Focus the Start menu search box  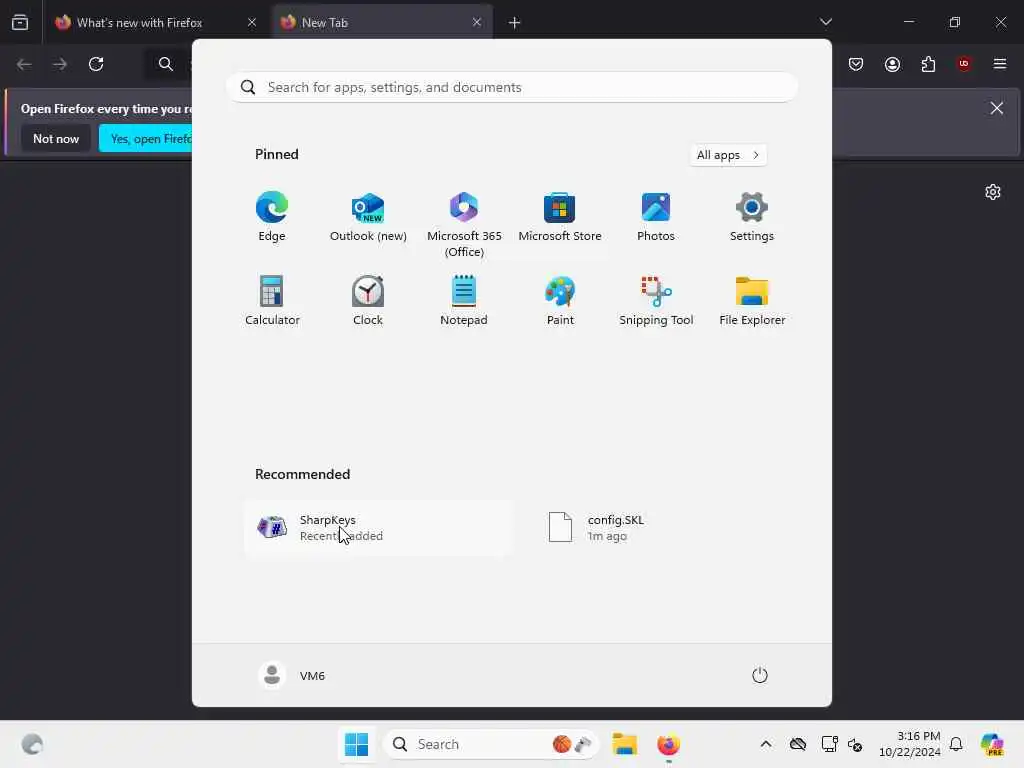tap(512, 87)
